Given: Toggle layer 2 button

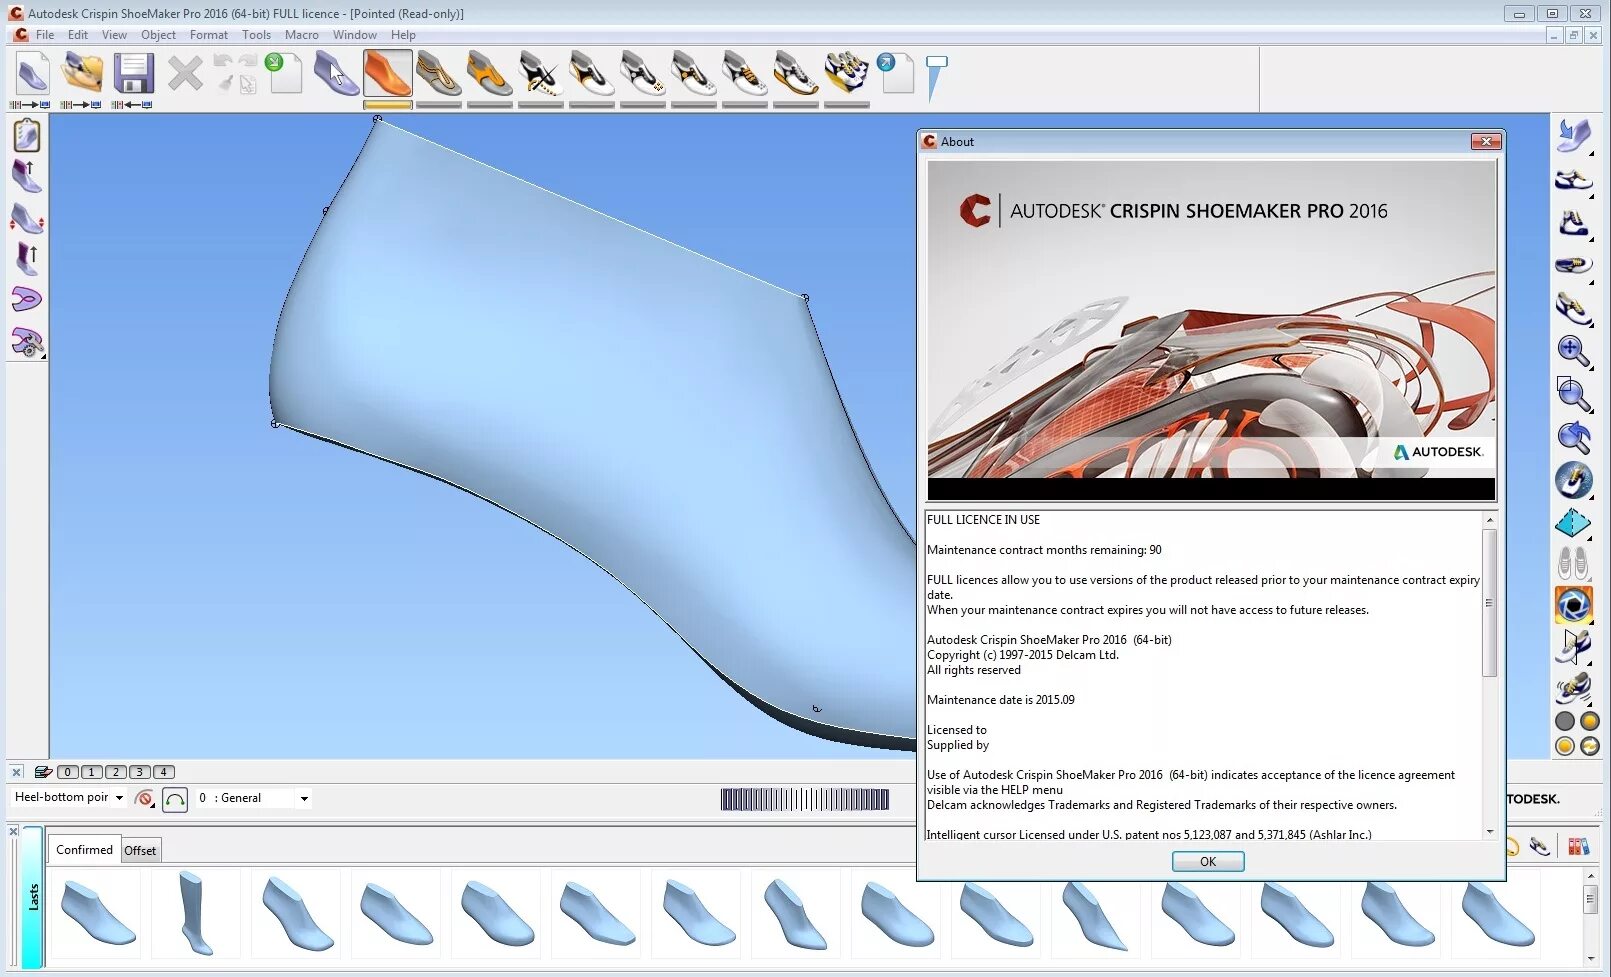Looking at the screenshot, I should tap(116, 772).
